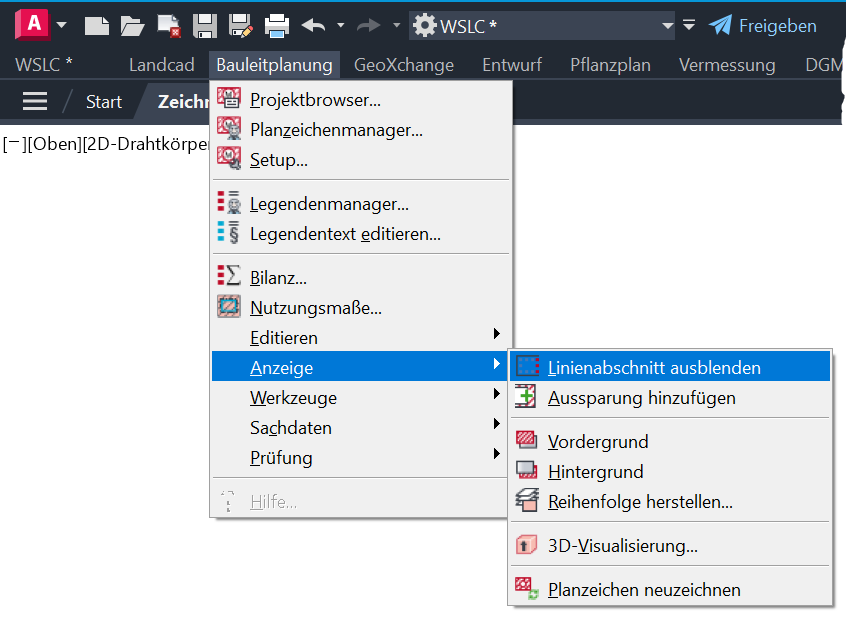Select Planzeichen neuzeichnen
846x620 pixels.
coord(644,590)
